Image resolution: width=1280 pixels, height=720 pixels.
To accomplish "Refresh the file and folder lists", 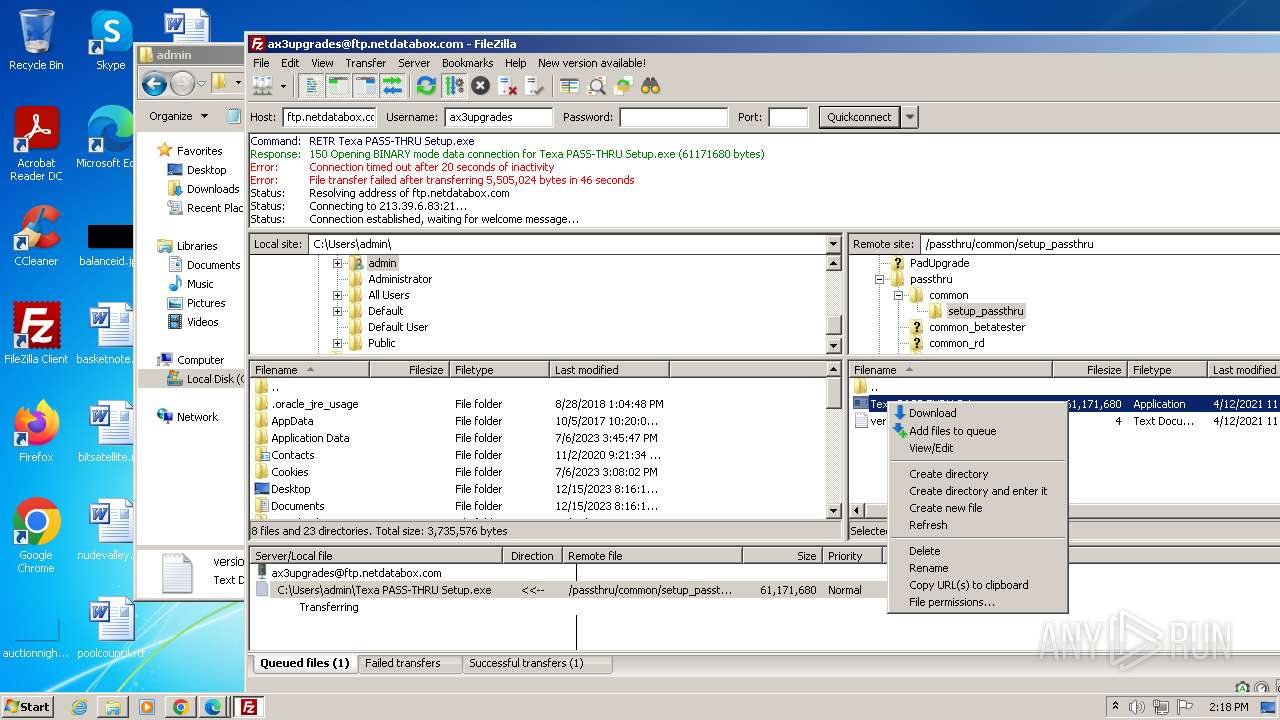I will pos(426,86).
